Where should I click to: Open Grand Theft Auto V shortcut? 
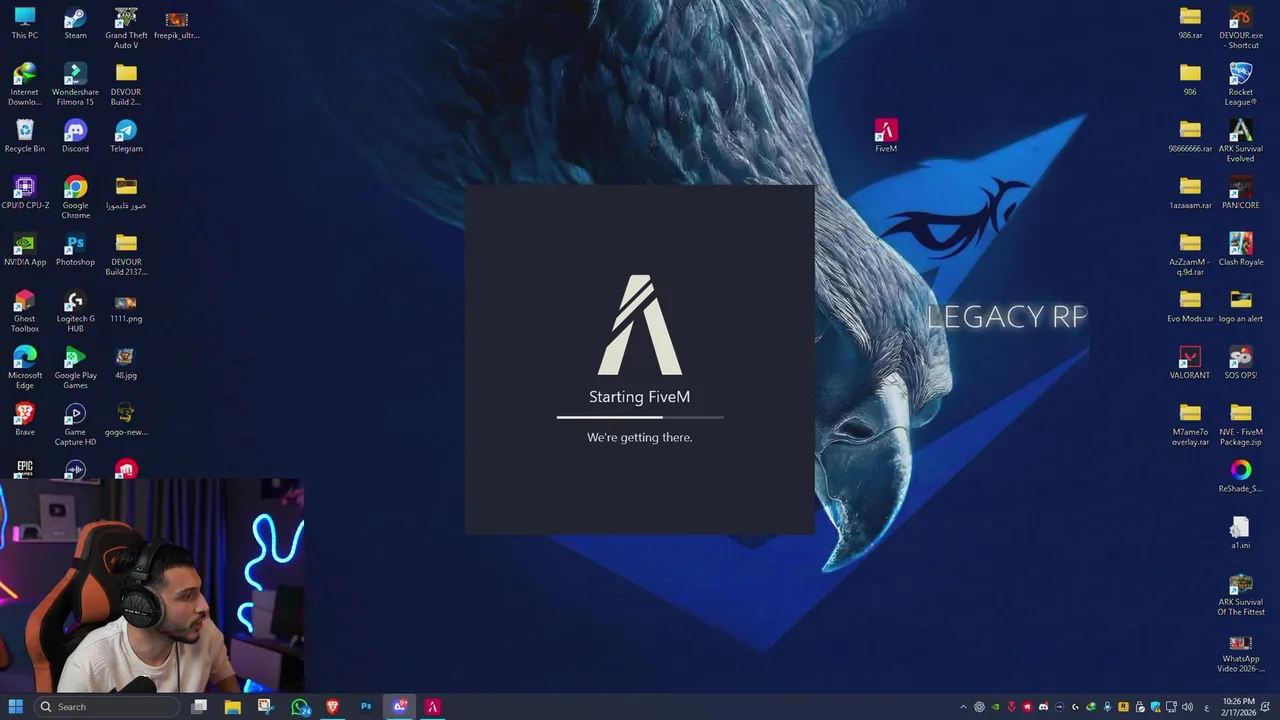tap(126, 28)
